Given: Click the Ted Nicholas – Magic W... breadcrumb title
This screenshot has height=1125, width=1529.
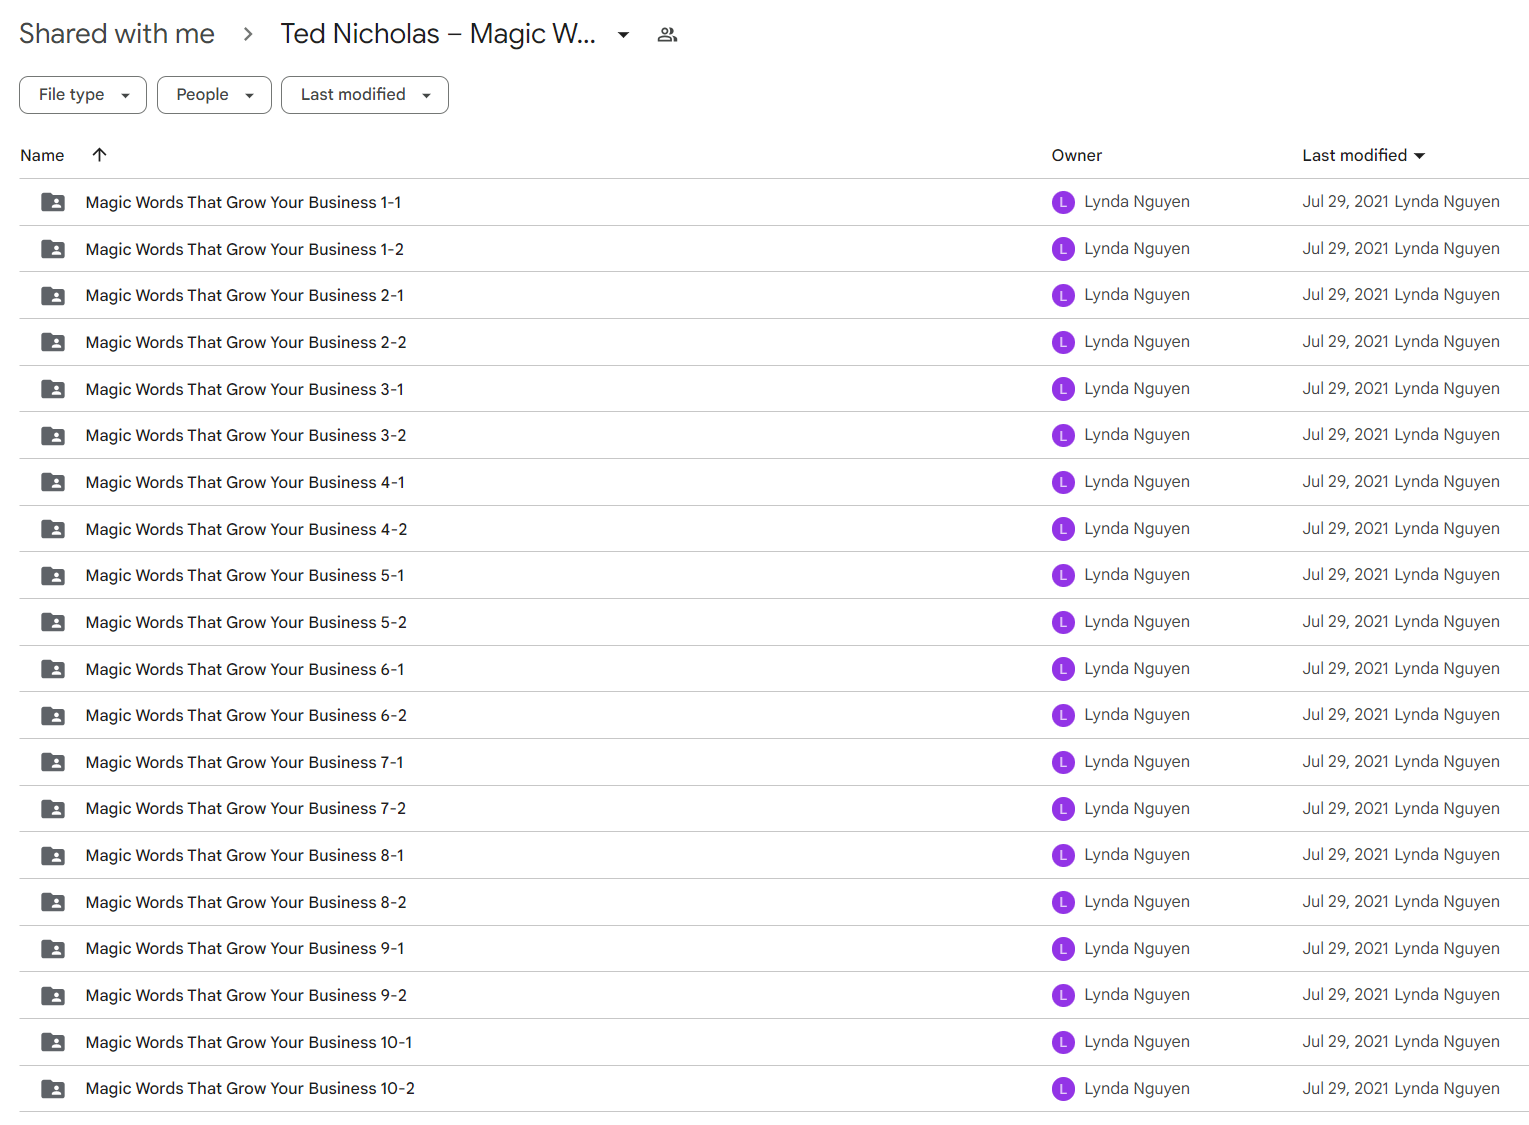Looking at the screenshot, I should click(438, 34).
